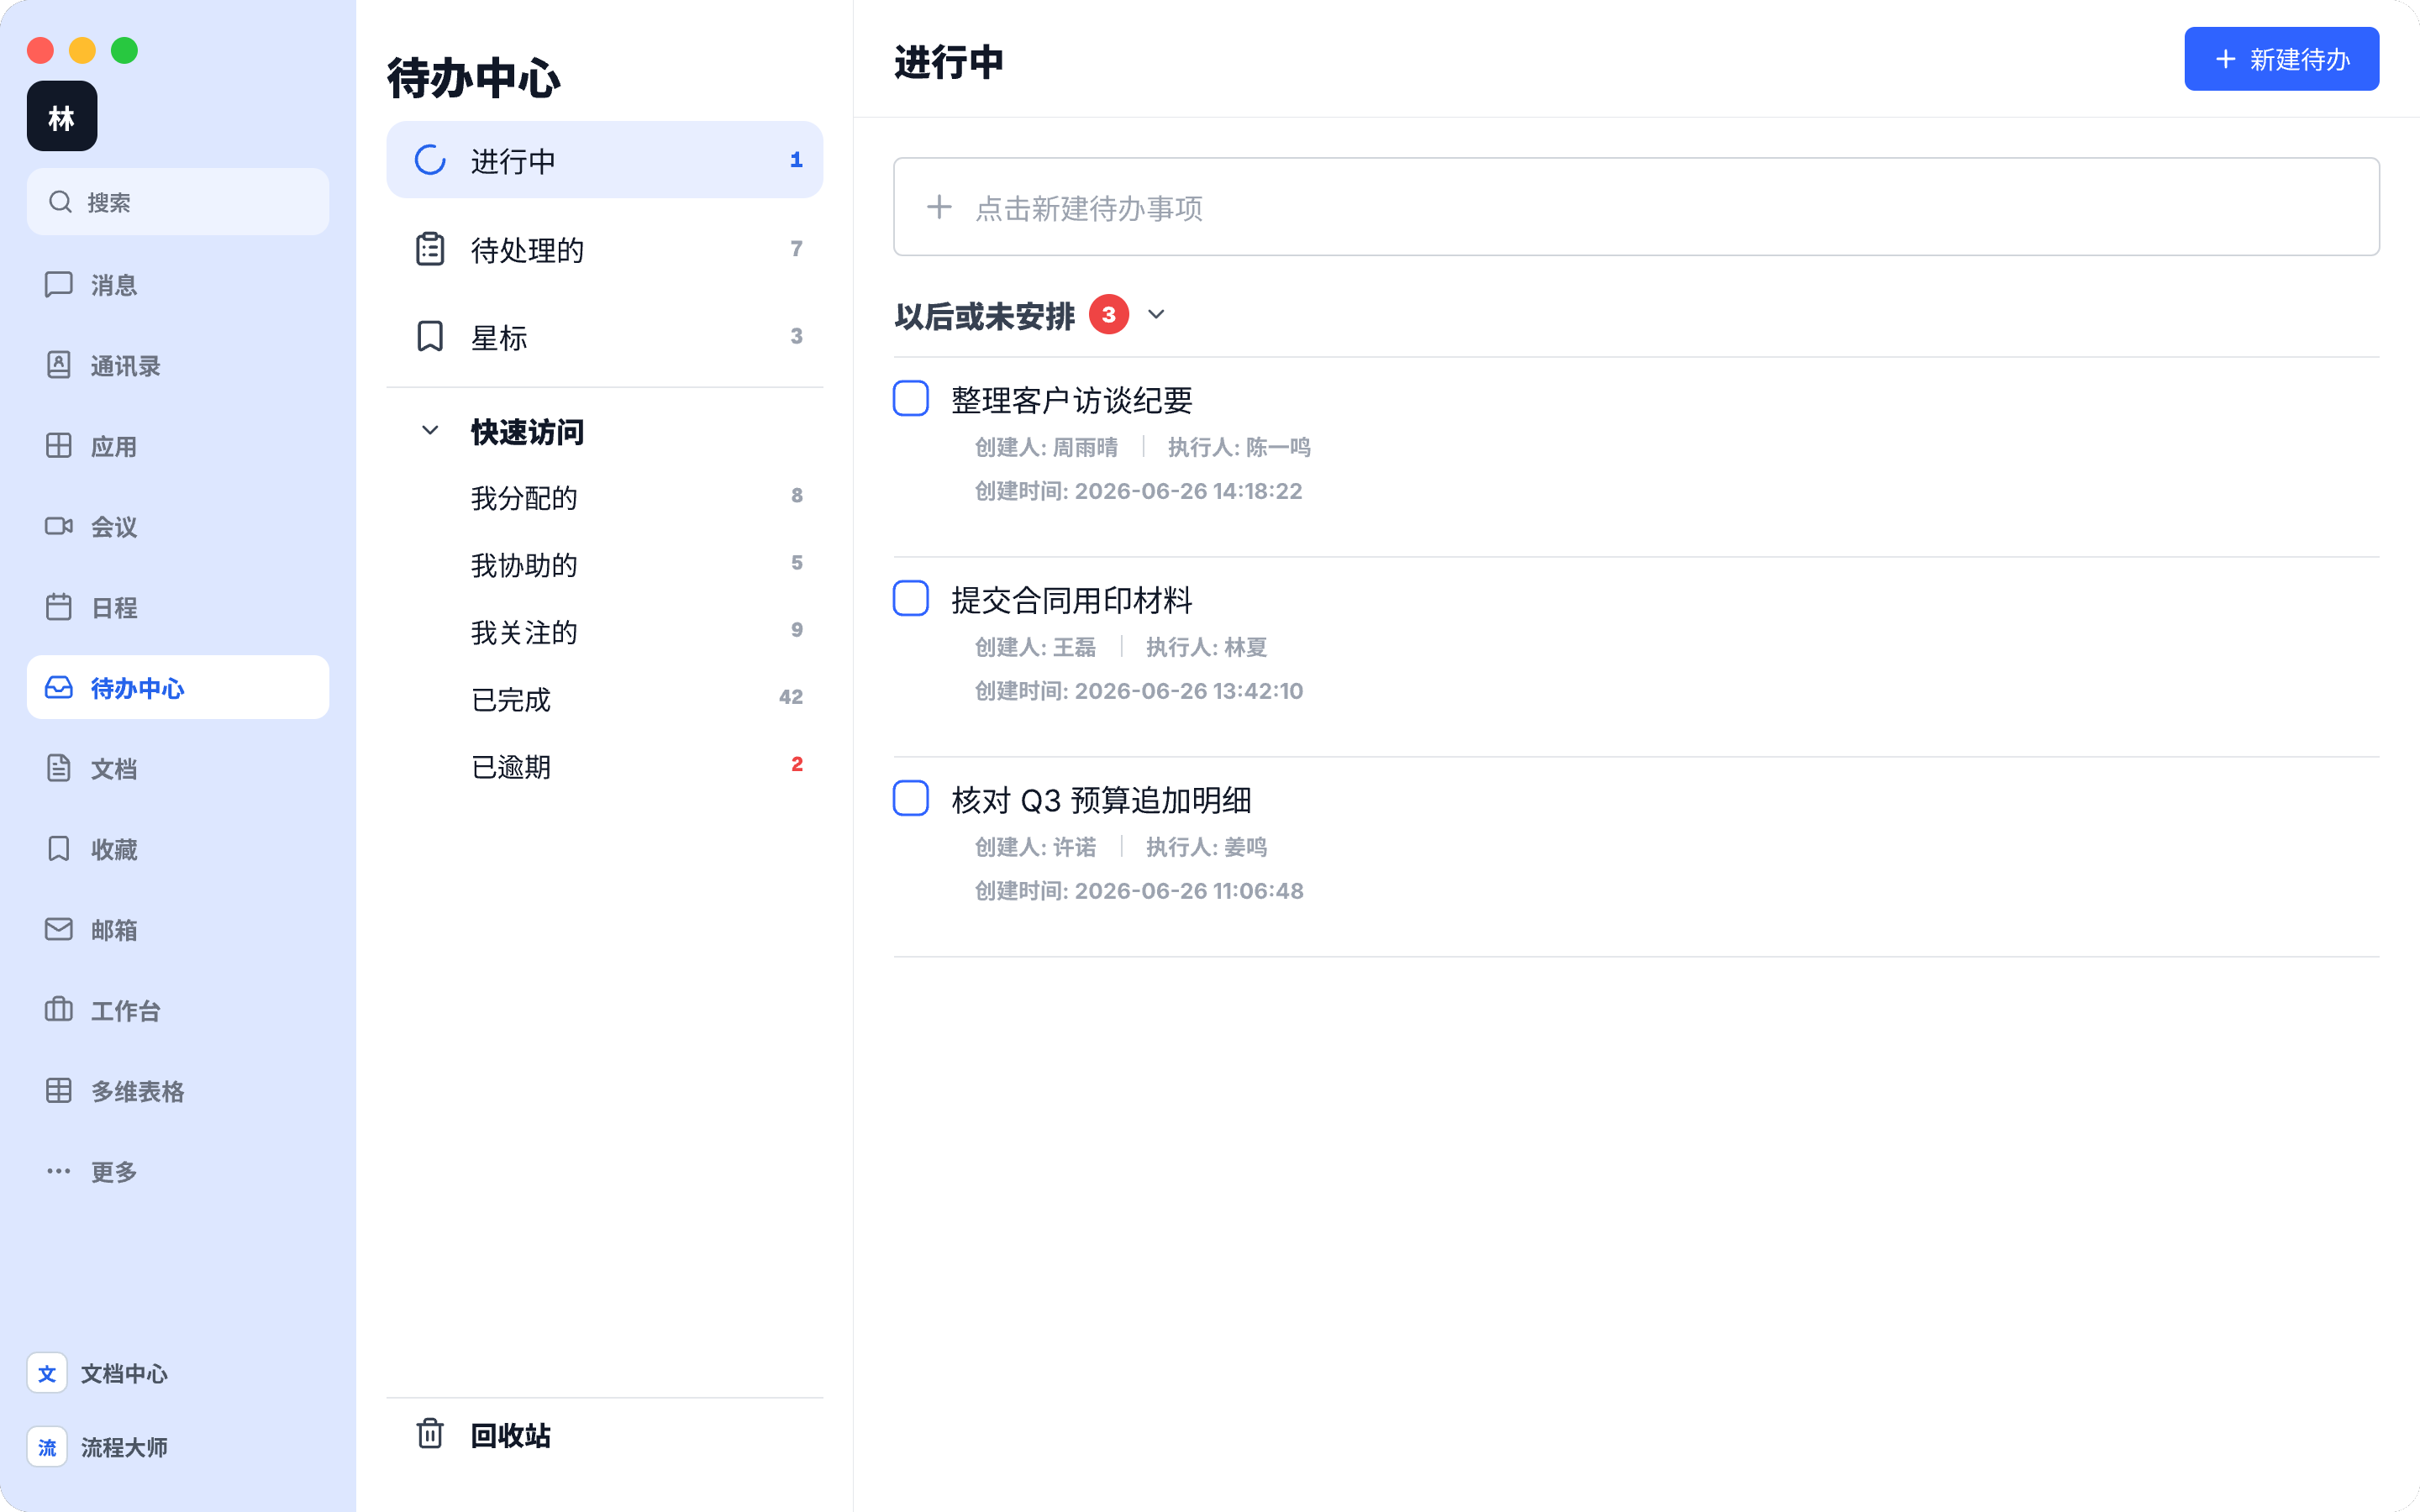Check off 整理客户访谈纪要 task
Image resolution: width=2420 pixels, height=1512 pixels.
click(911, 399)
